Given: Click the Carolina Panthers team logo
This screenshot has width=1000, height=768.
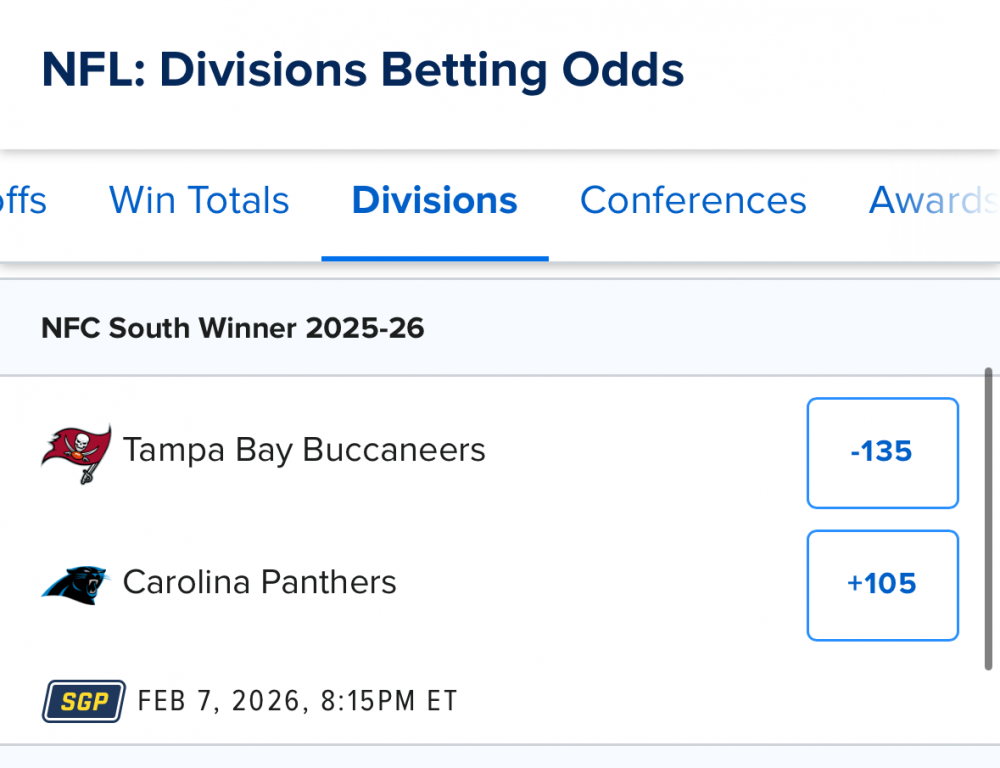Looking at the screenshot, I should tap(76, 584).
